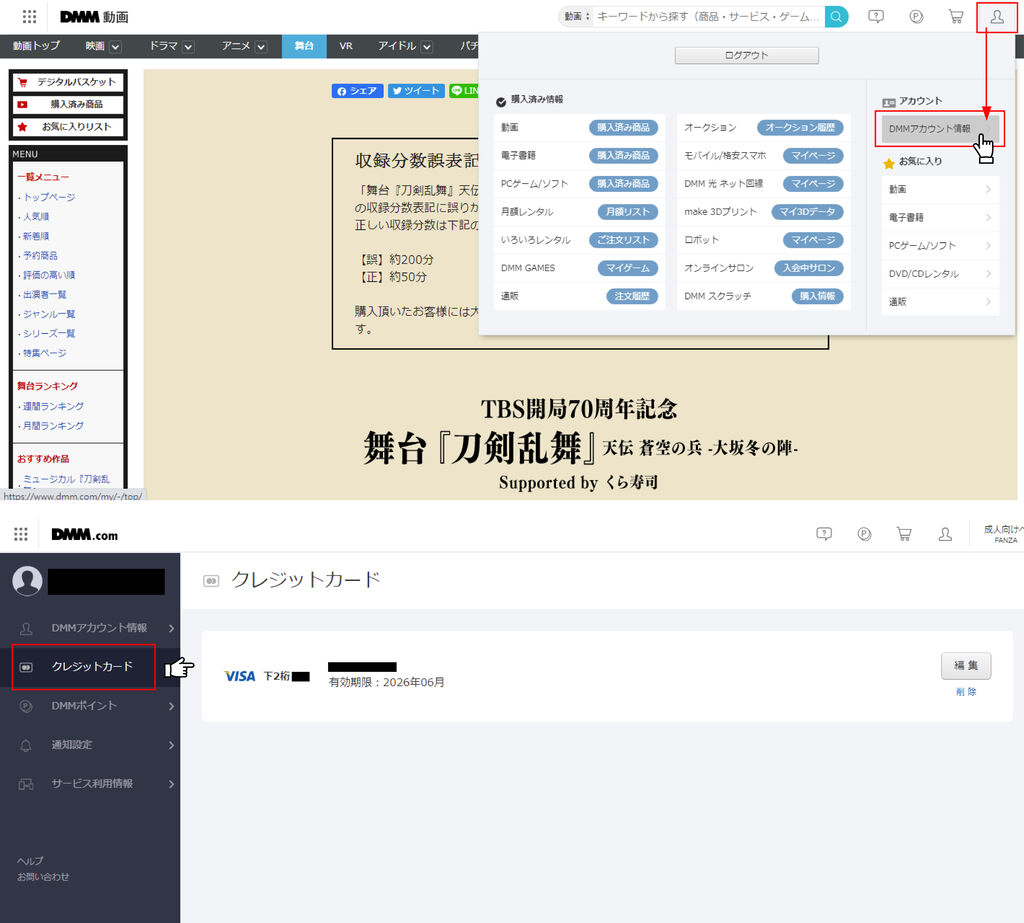The width and height of the screenshot is (1024, 923).
Task: Click the 編集 button for the VISA card
Action: (966, 666)
